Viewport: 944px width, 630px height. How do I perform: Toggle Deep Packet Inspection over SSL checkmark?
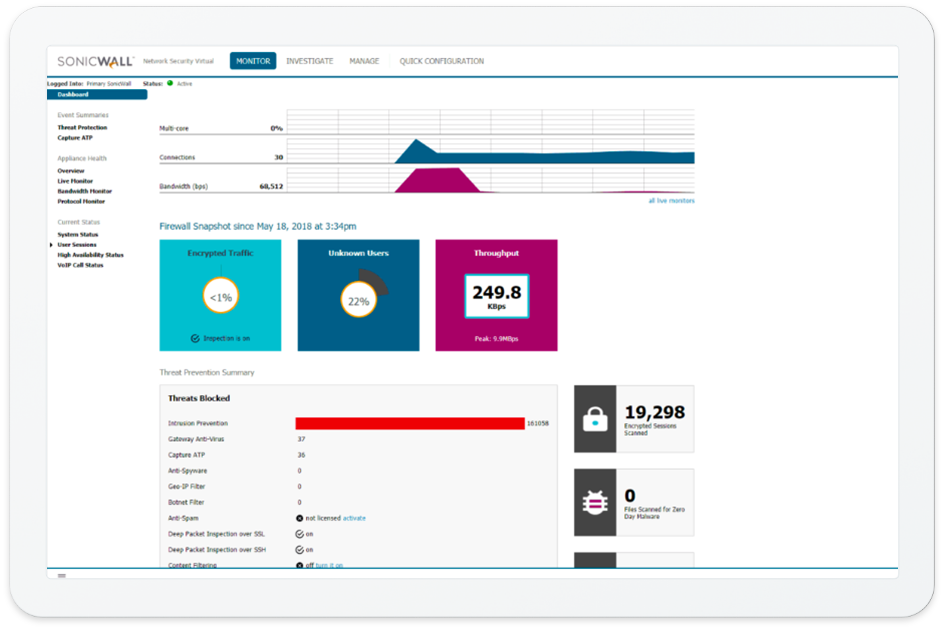[300, 534]
